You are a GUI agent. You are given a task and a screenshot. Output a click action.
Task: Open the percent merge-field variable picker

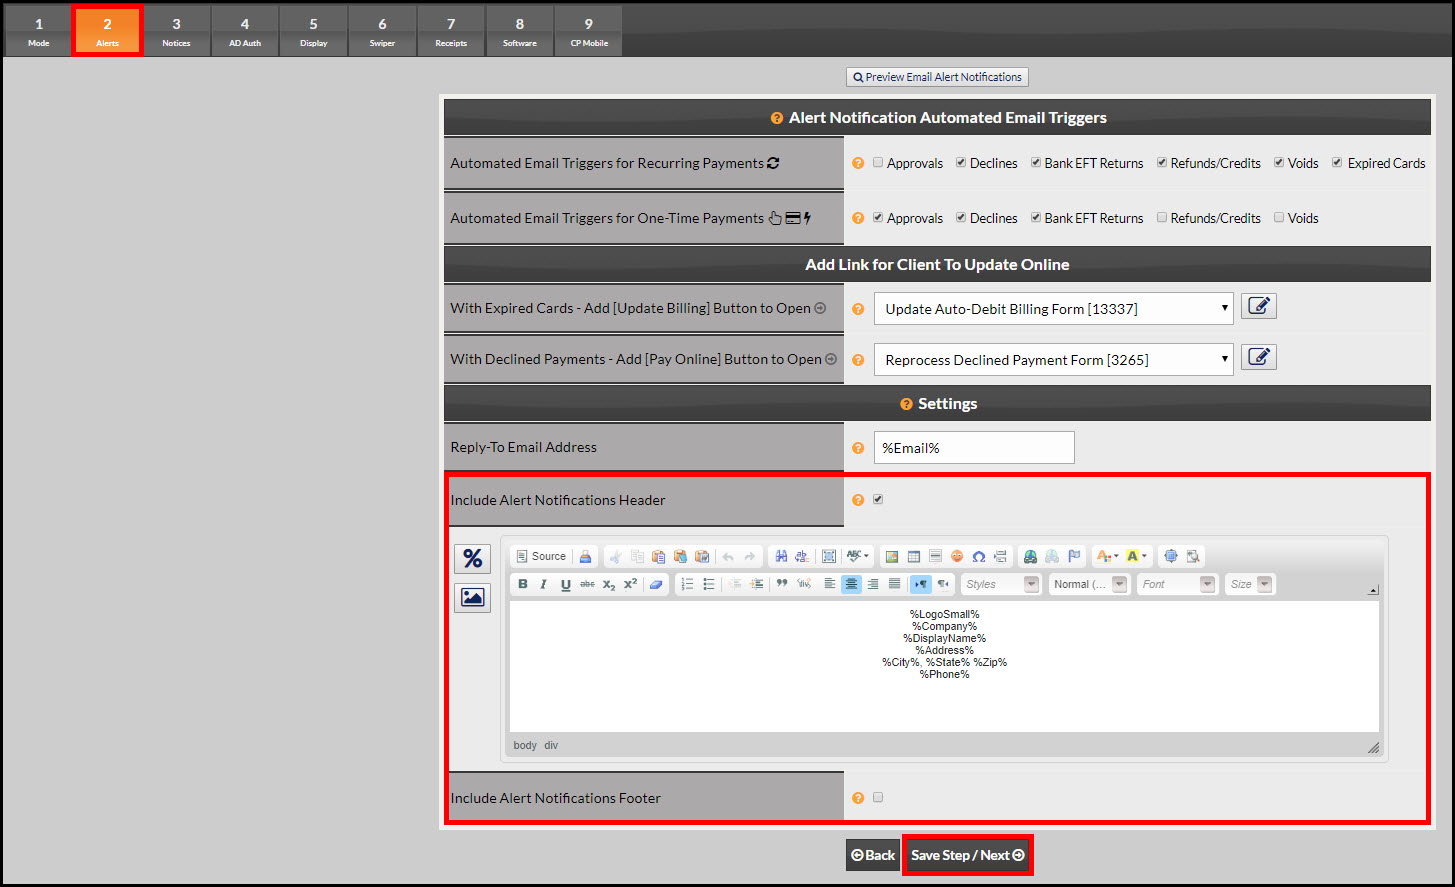[472, 558]
